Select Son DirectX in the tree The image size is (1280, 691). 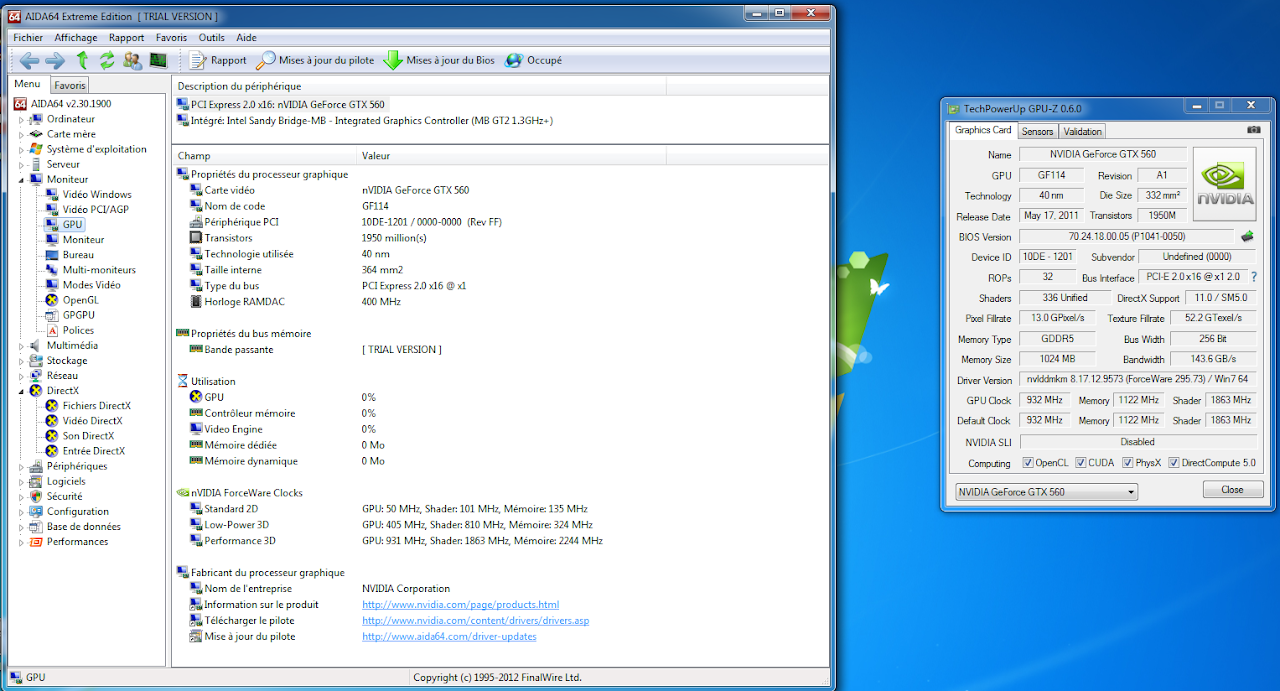tap(80, 436)
